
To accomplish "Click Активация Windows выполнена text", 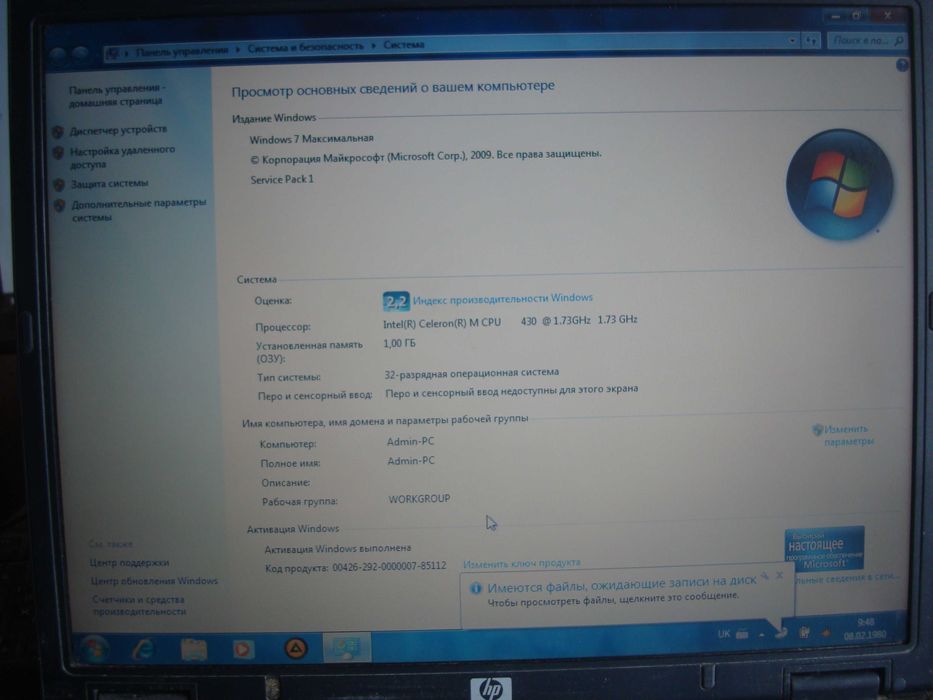I will [x=338, y=549].
